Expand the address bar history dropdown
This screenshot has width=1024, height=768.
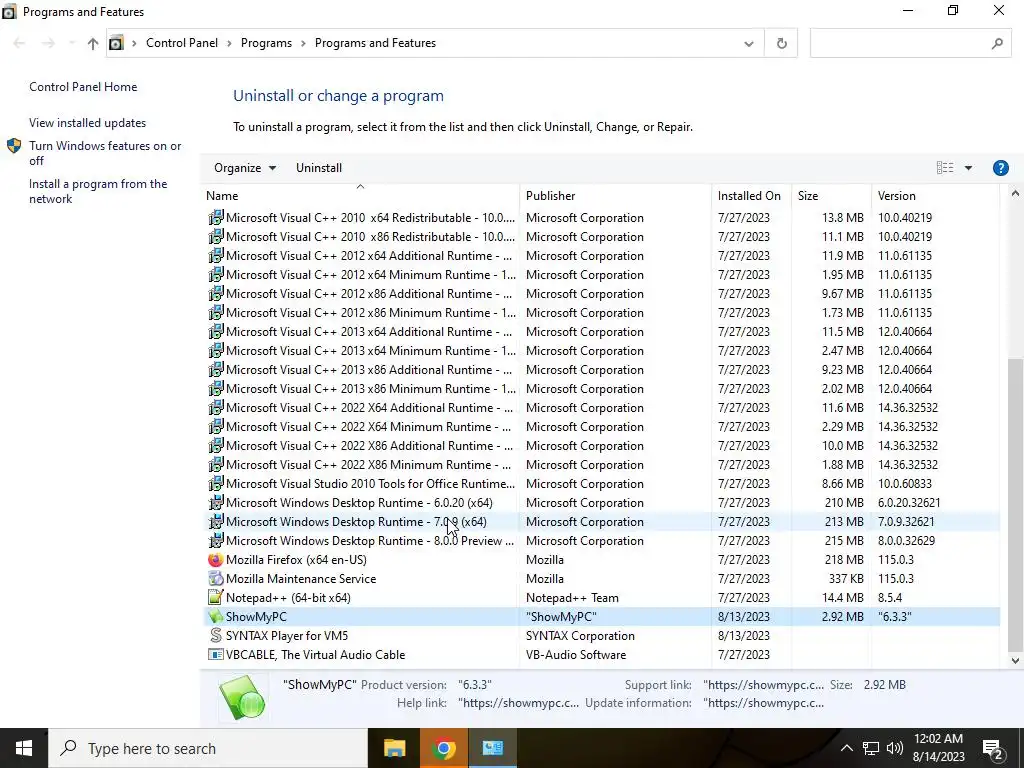(x=748, y=43)
